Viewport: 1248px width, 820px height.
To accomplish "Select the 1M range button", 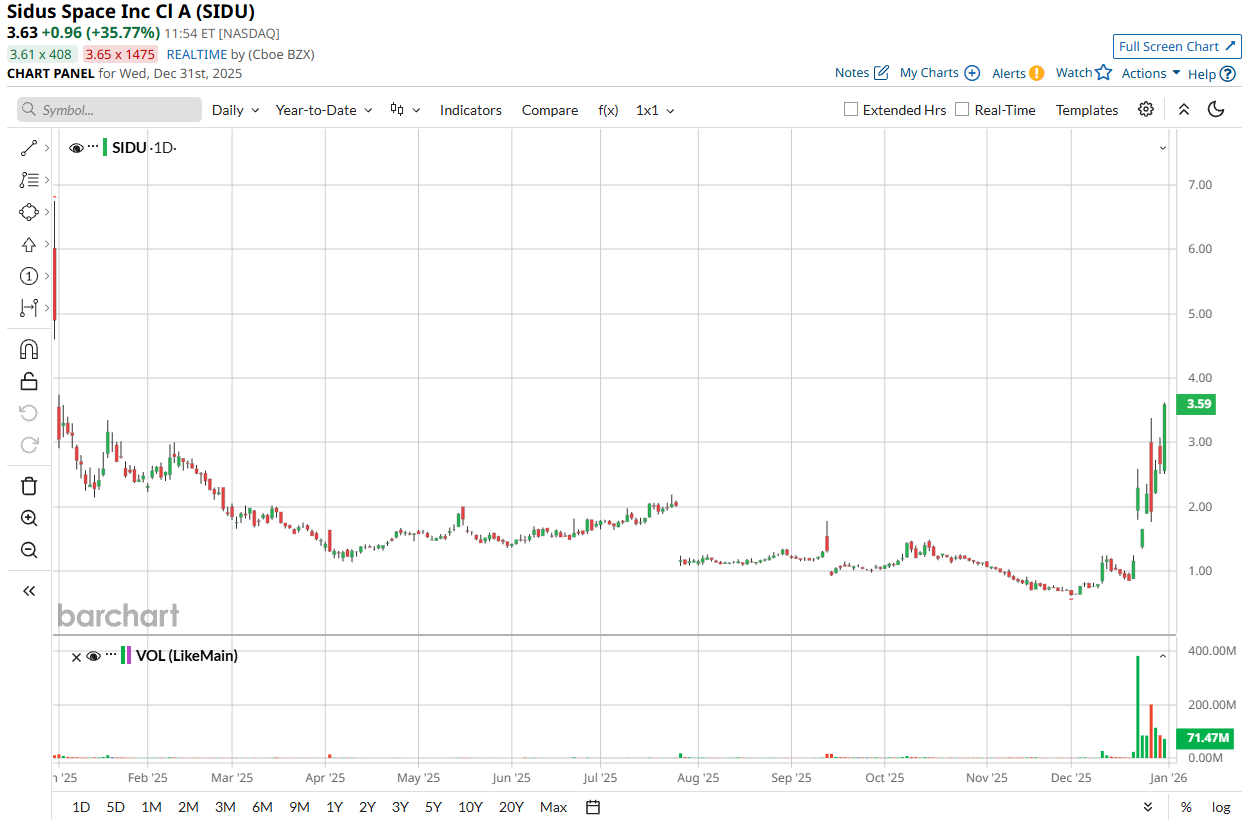I will point(151,807).
